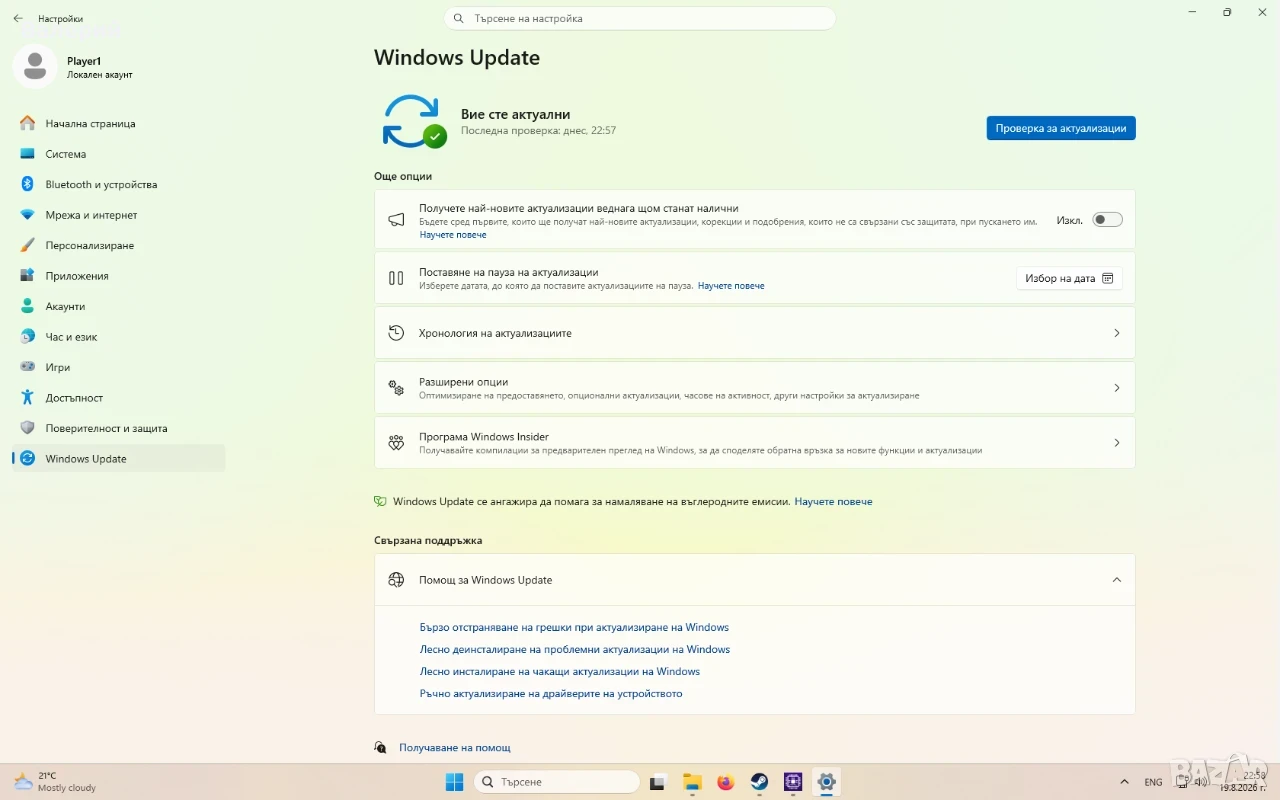Navigate to Приложения settings
Image resolution: width=1280 pixels, height=800 pixels.
point(119,276)
